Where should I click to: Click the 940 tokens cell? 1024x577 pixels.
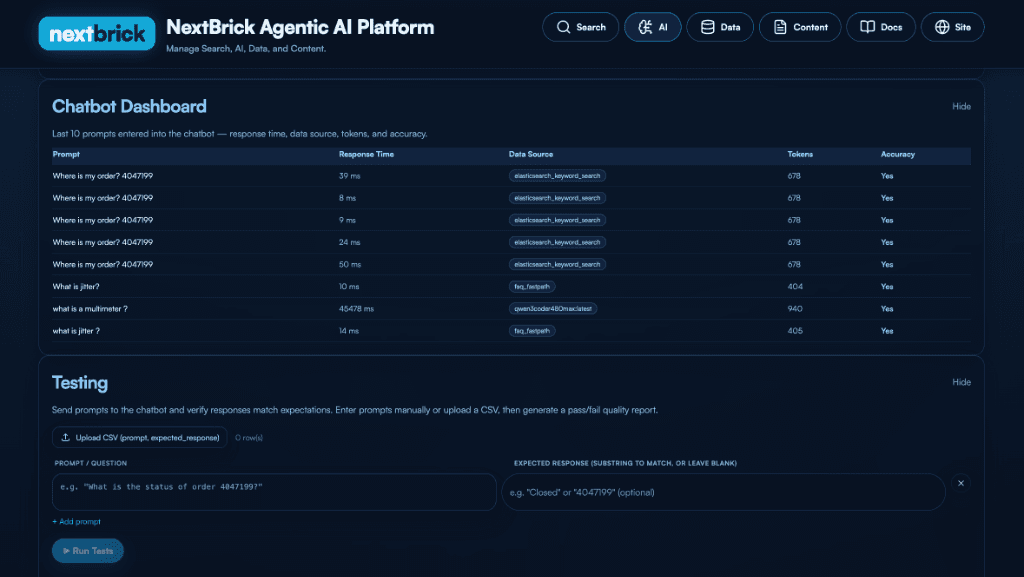(x=795, y=309)
